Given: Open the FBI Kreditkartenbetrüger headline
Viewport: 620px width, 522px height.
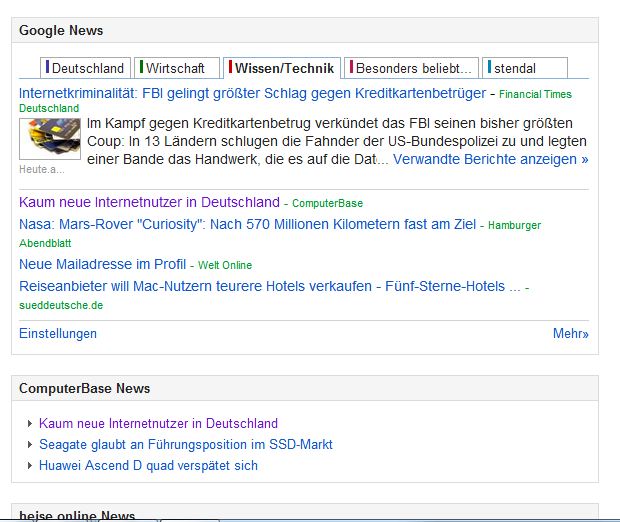Looking at the screenshot, I should click(x=252, y=93).
